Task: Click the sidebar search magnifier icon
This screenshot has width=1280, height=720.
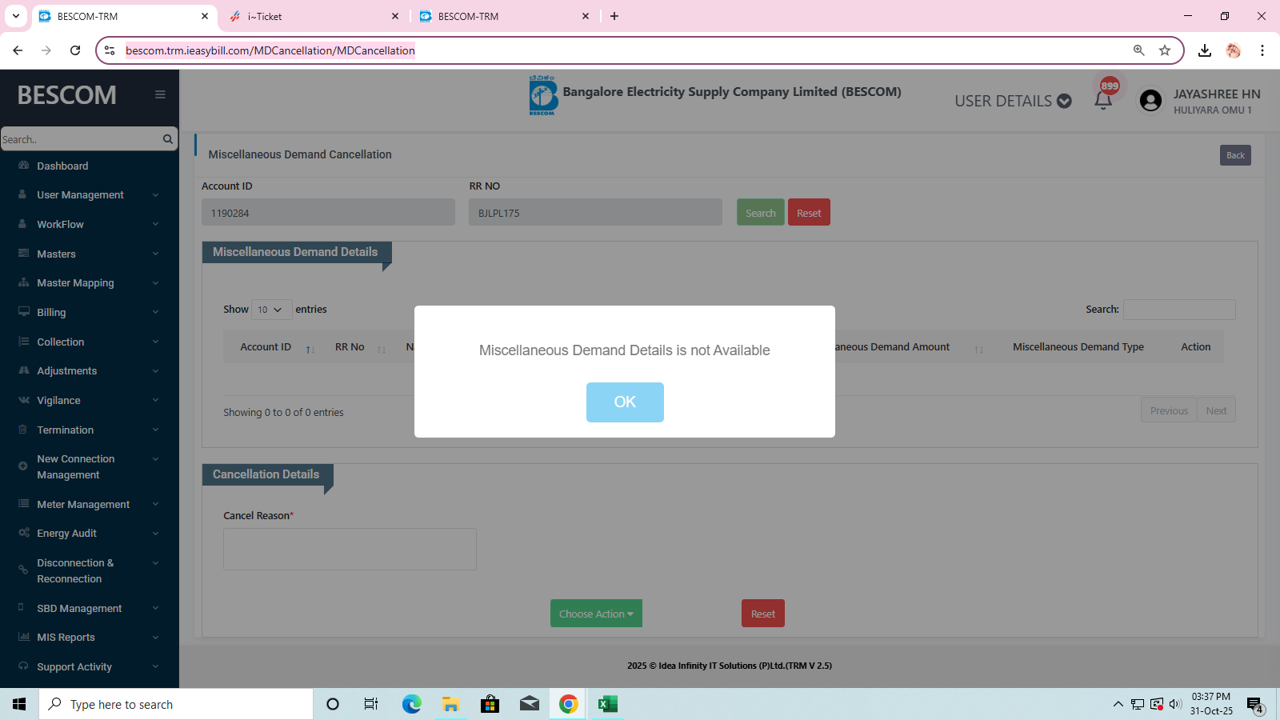Action: [x=167, y=139]
